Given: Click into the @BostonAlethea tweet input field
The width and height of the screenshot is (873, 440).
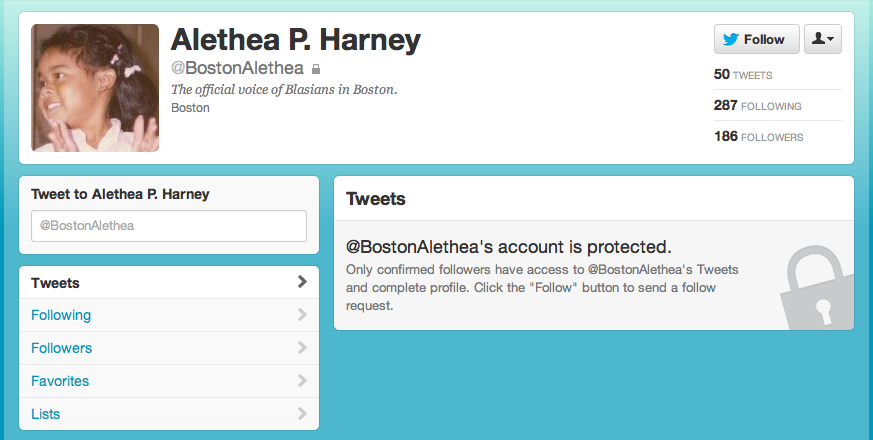Looking at the screenshot, I should coord(169,226).
